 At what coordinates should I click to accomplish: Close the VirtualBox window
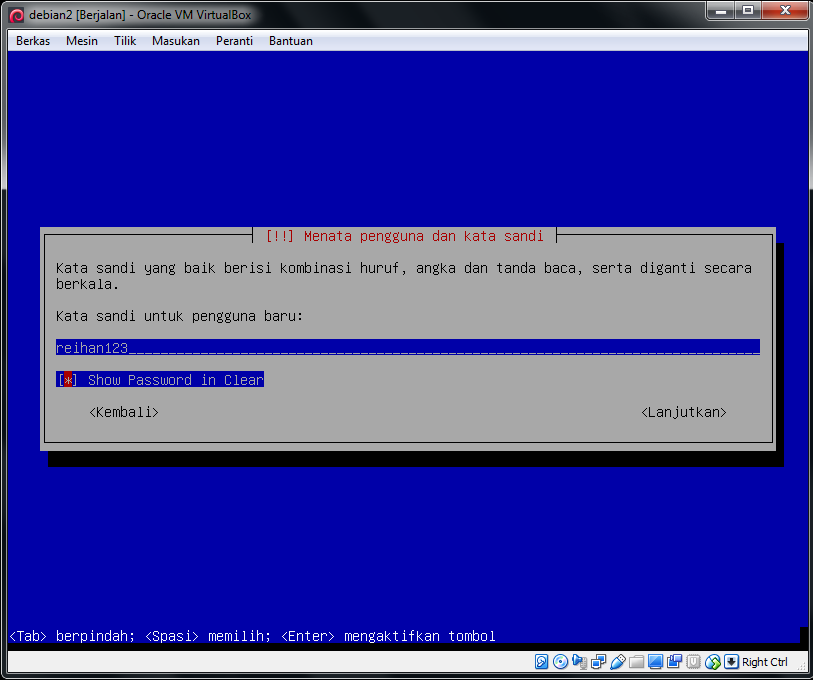(784, 10)
